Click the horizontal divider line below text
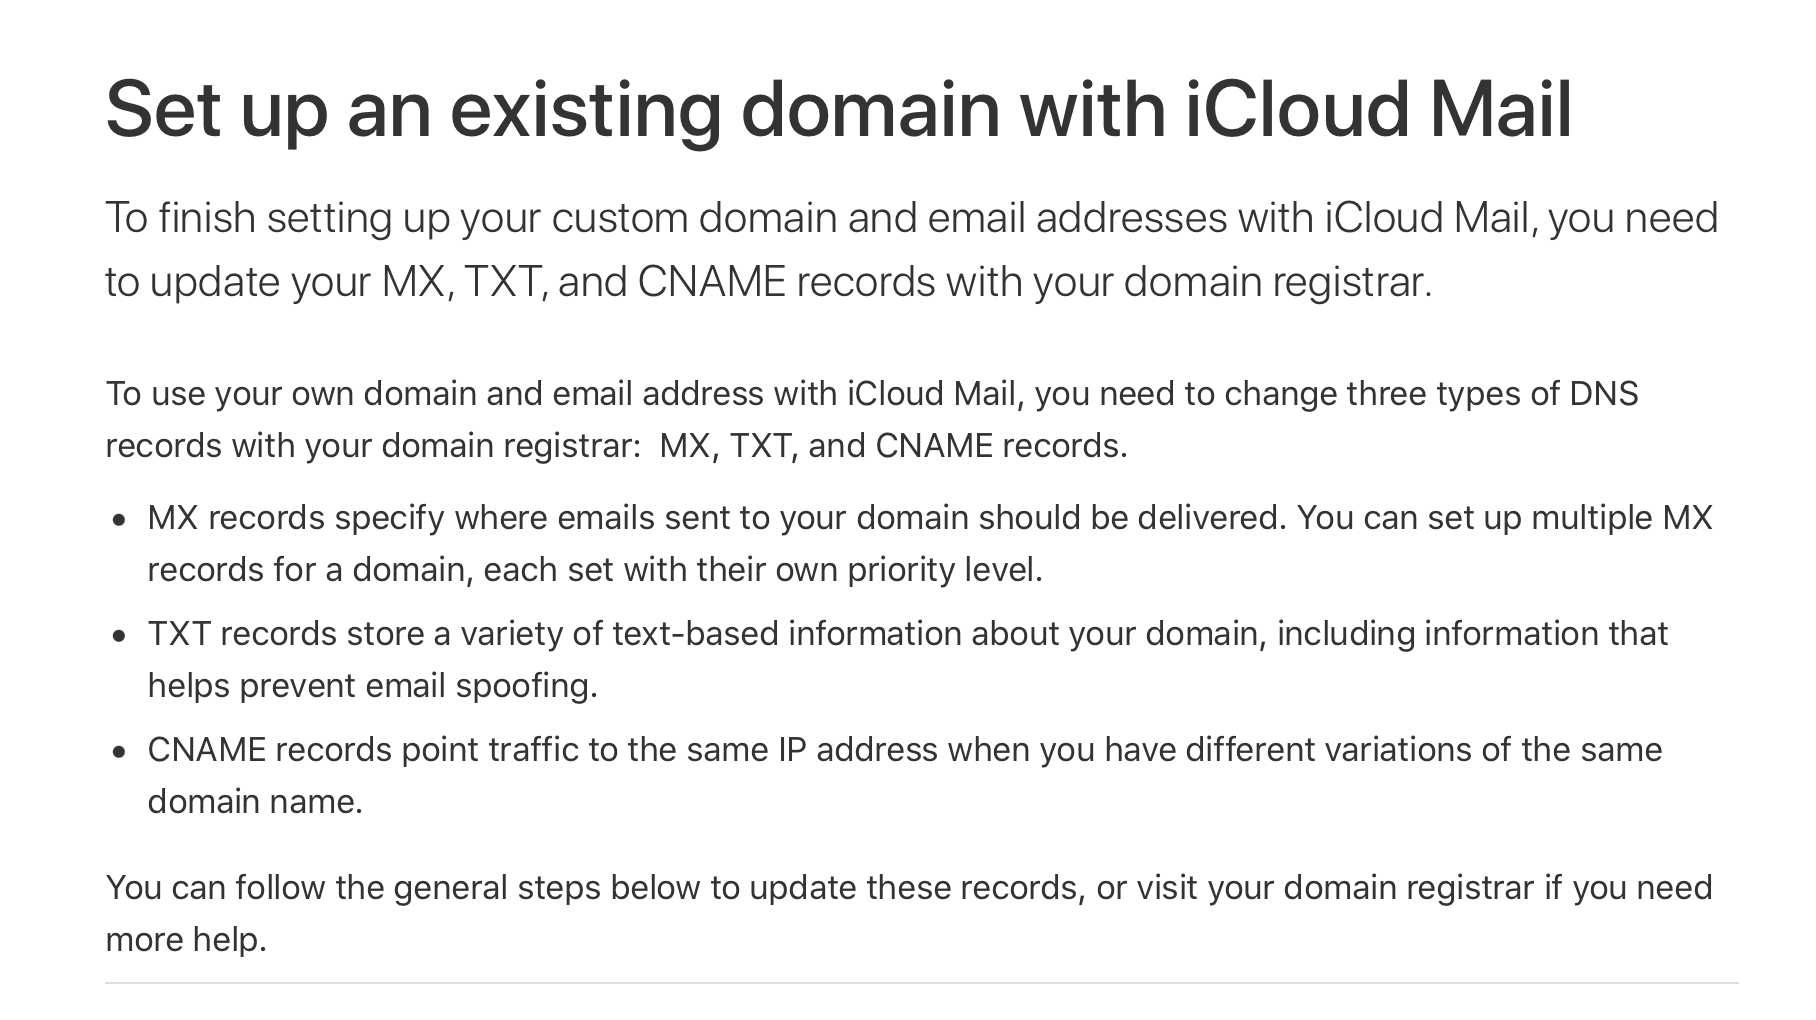 (922, 983)
